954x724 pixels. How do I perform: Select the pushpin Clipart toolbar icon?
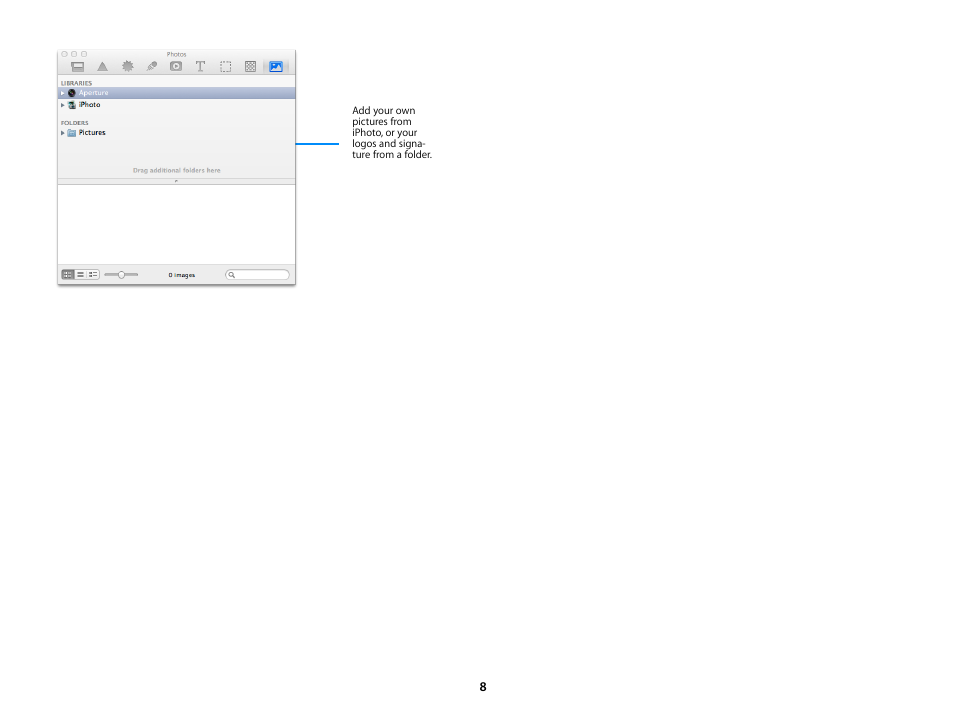tap(151, 66)
